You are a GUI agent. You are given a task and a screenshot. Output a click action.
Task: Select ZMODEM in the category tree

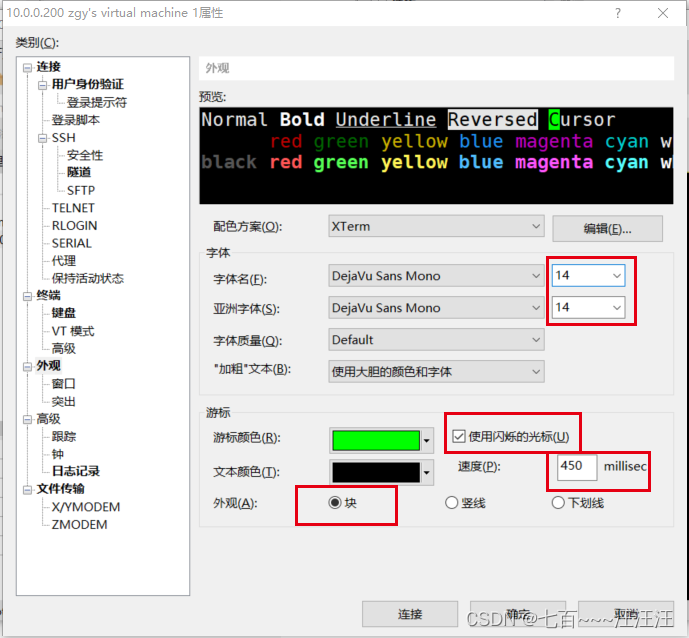[x=80, y=524]
